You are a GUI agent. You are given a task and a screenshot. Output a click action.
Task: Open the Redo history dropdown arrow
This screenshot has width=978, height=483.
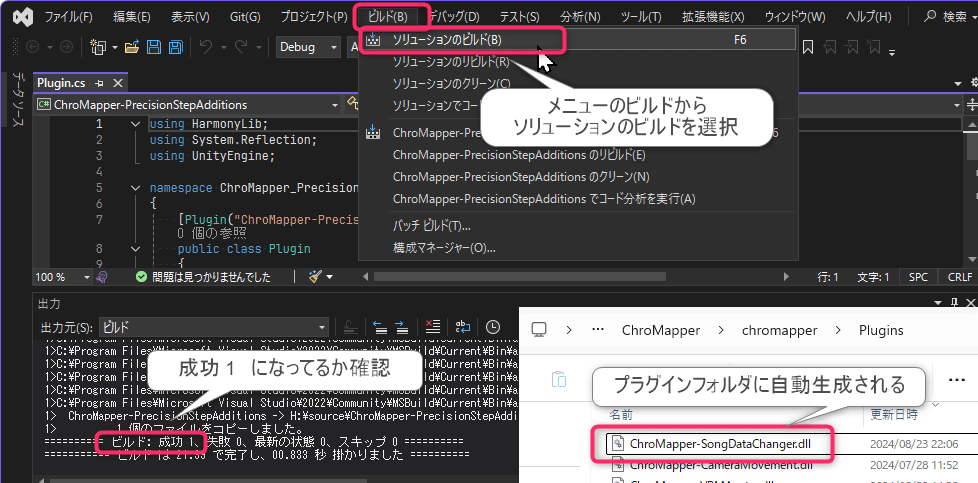(x=258, y=47)
